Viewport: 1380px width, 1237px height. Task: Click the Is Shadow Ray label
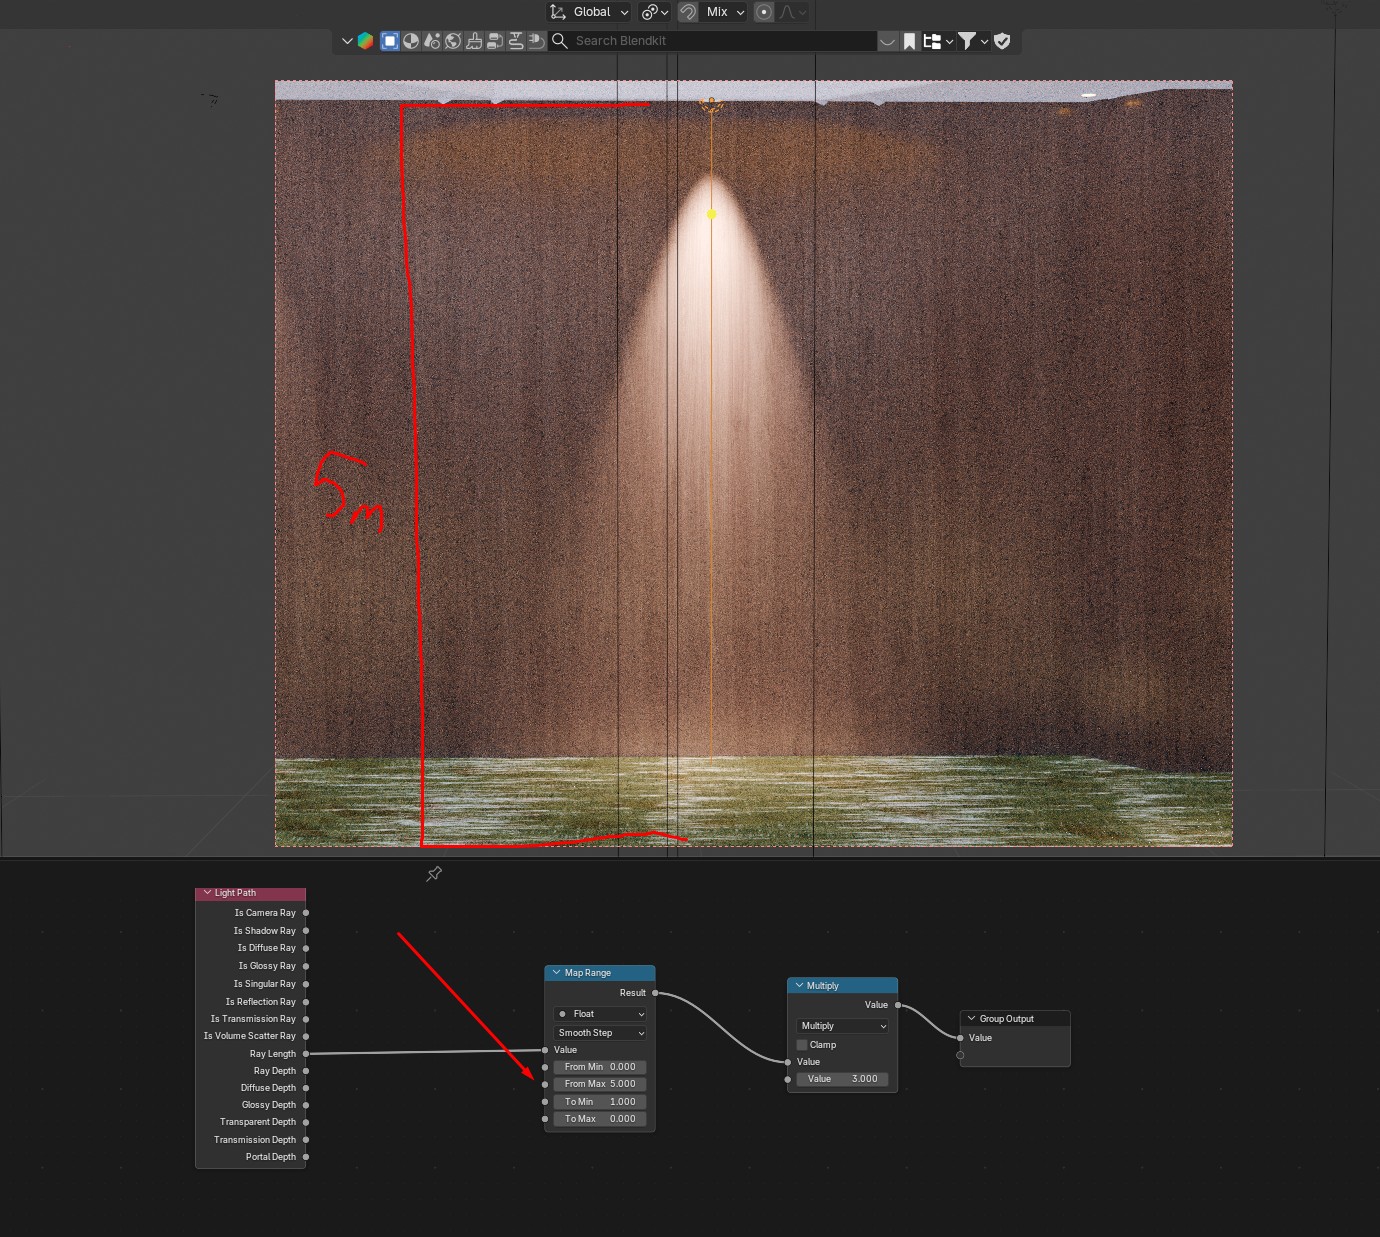(265, 931)
